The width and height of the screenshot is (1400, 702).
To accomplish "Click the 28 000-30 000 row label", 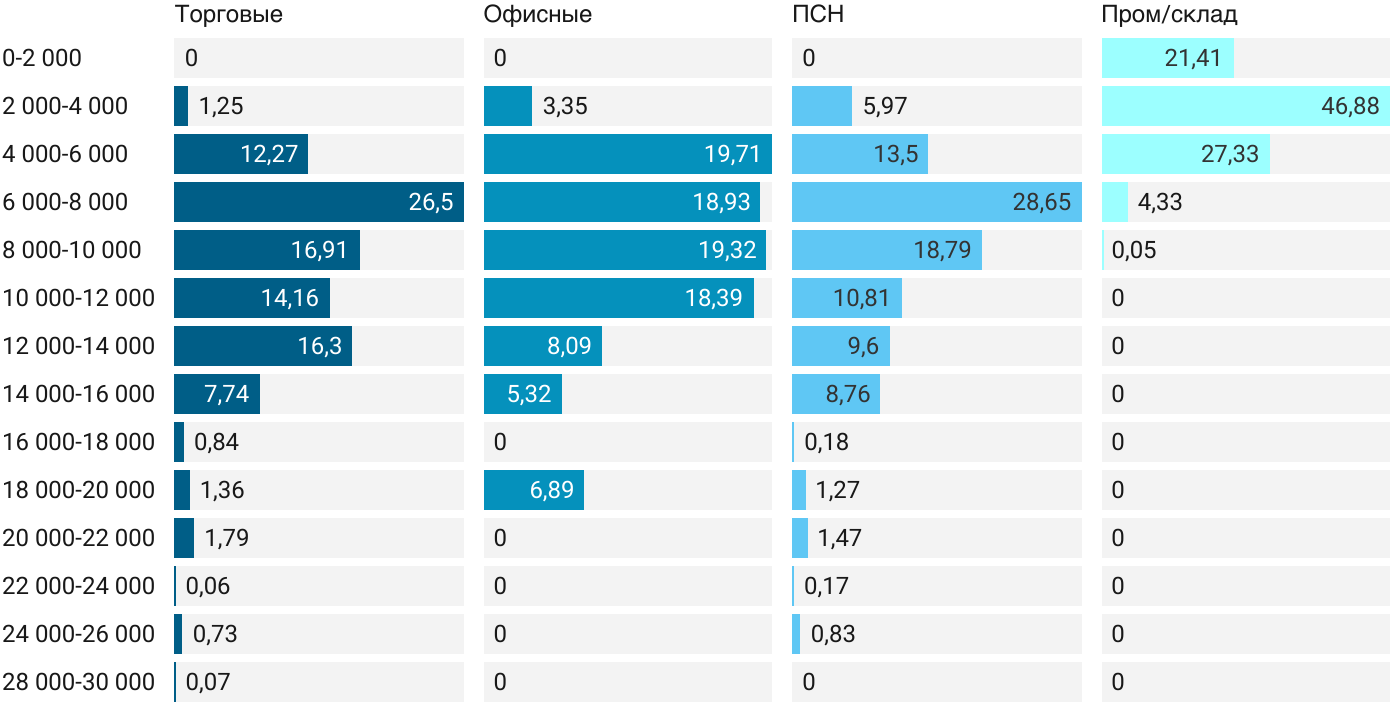I will pyautogui.click(x=78, y=682).
